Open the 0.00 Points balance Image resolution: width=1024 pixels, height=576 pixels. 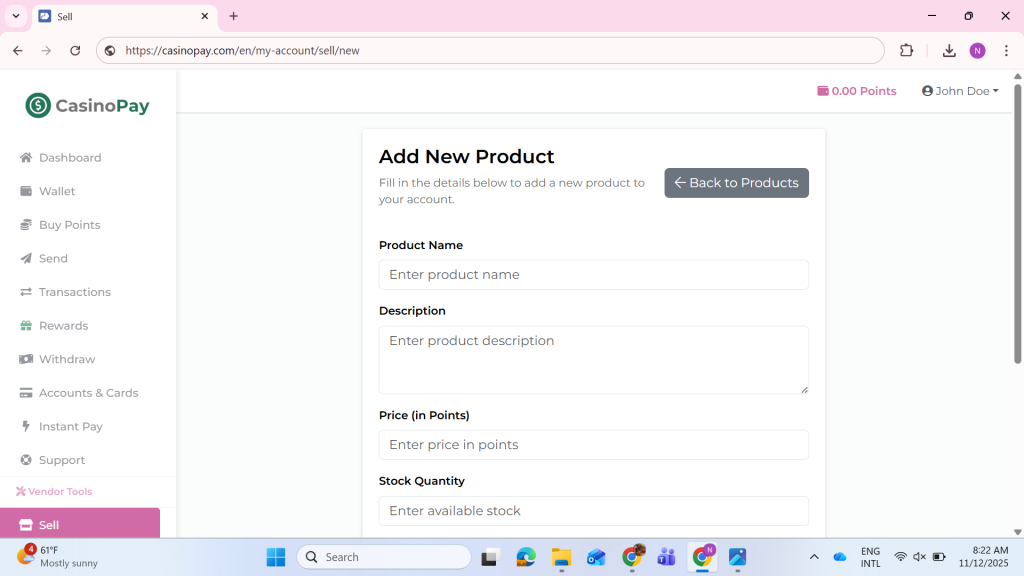click(x=856, y=90)
